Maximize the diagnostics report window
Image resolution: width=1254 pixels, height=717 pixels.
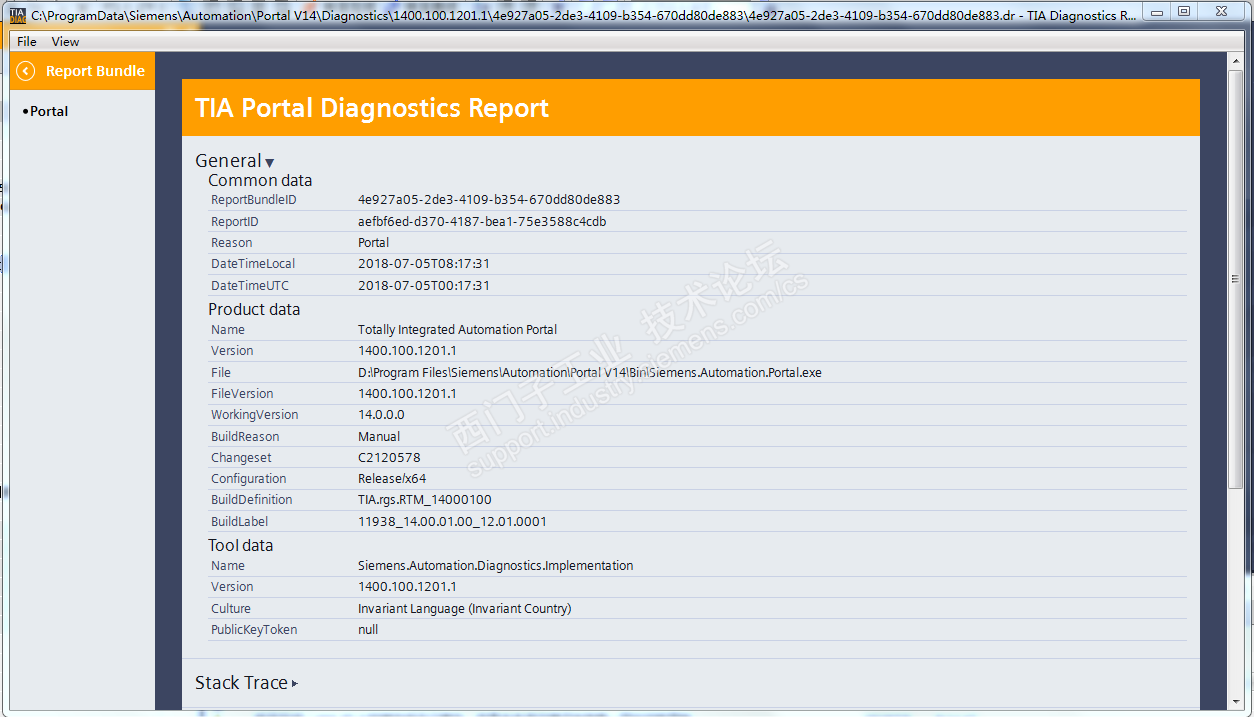pyautogui.click(x=1184, y=11)
